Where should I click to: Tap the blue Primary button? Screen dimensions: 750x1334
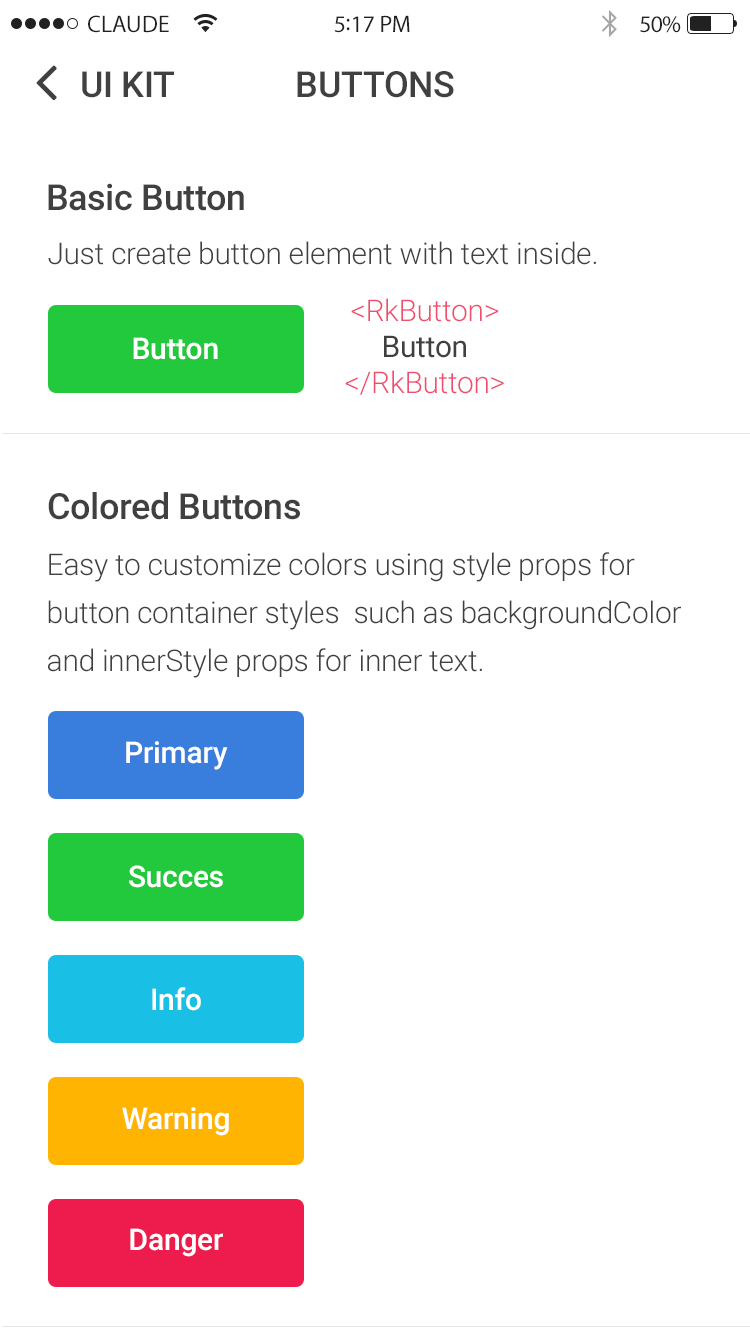176,755
